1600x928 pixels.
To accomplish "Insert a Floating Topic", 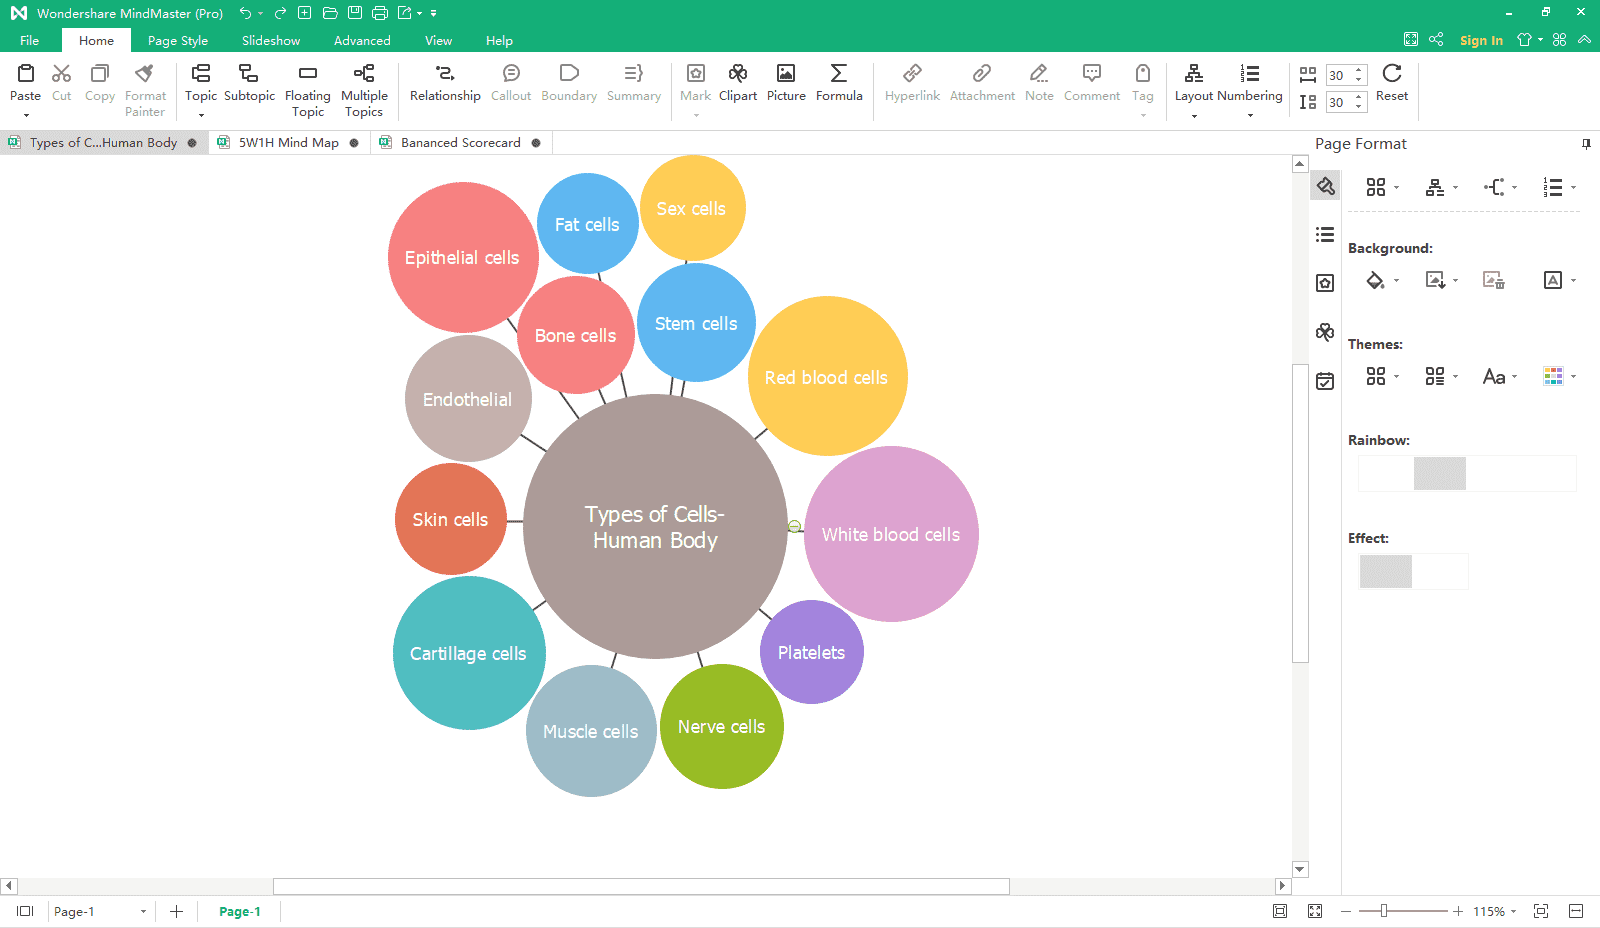I will pos(307,85).
